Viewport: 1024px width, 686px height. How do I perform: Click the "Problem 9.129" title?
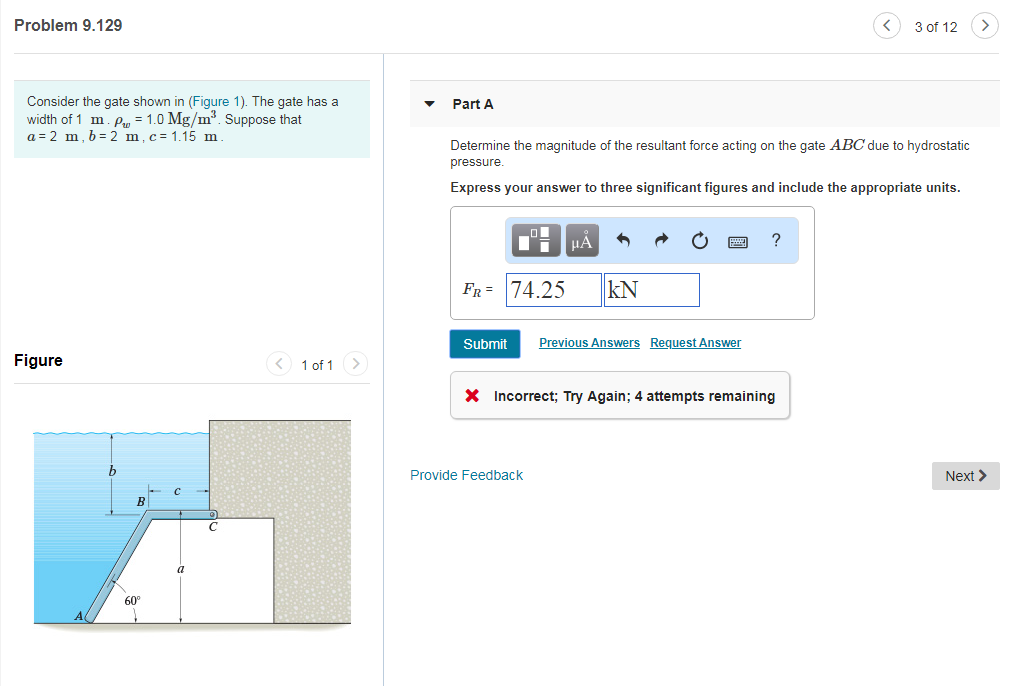[68, 25]
